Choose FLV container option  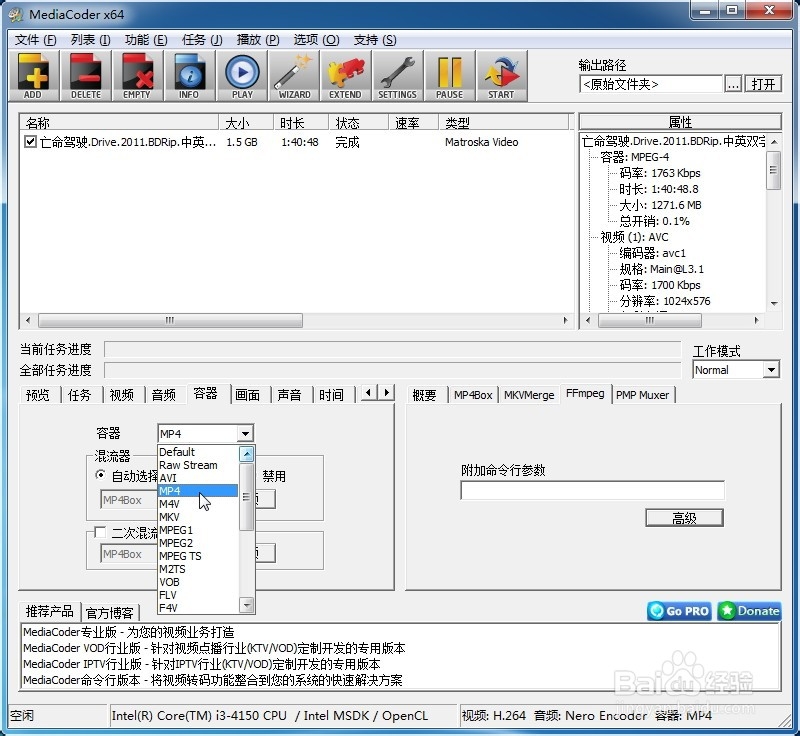pos(198,595)
